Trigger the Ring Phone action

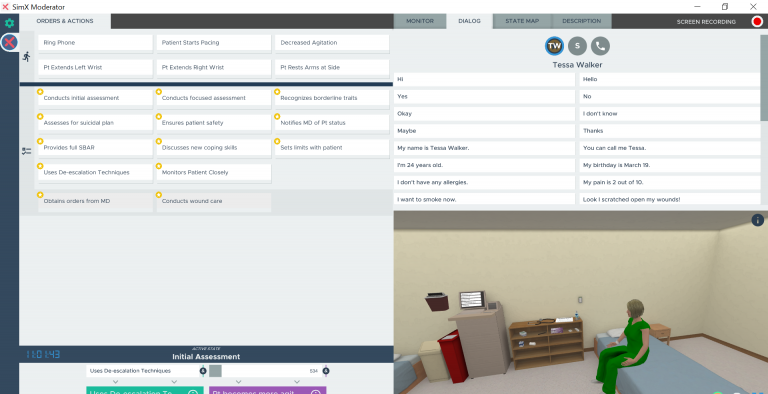click(x=96, y=43)
